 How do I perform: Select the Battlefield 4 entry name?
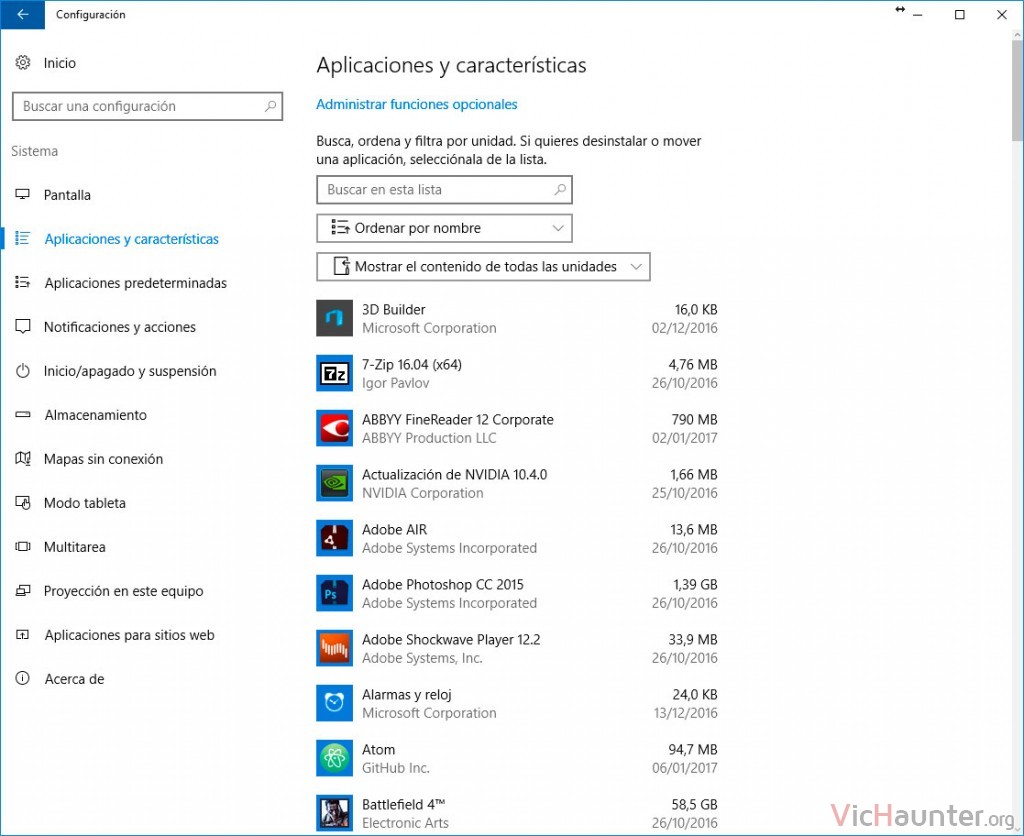[403, 804]
